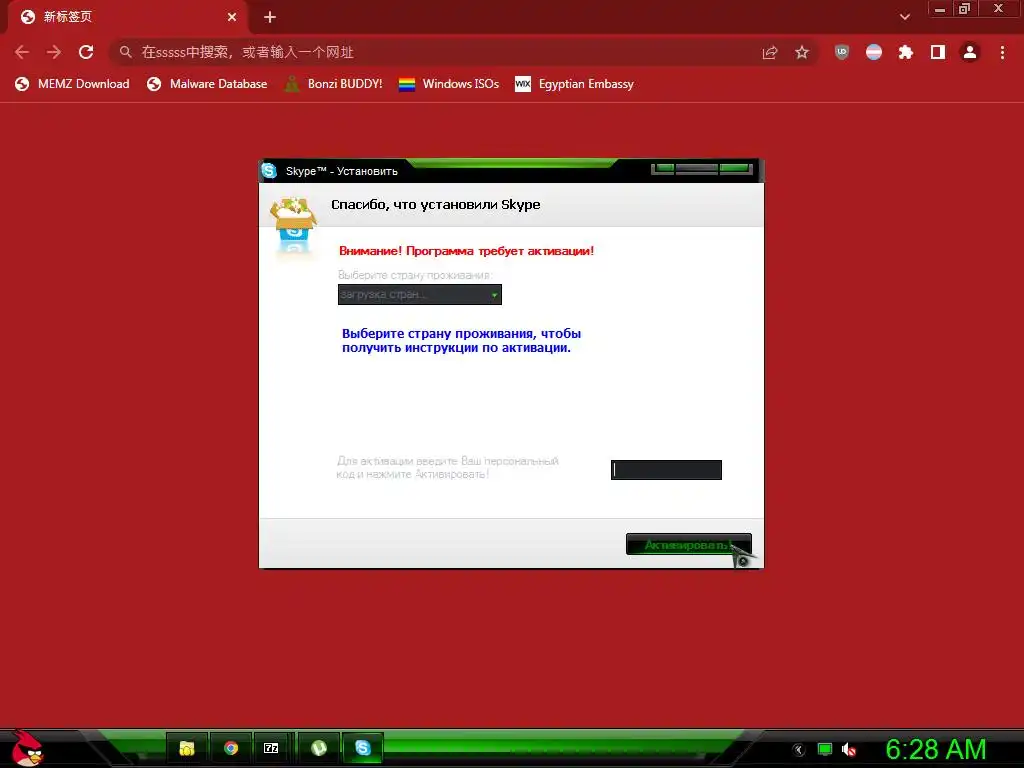The width and height of the screenshot is (1024, 768).
Task: Click the muted volume tray icon
Action: 848,750
